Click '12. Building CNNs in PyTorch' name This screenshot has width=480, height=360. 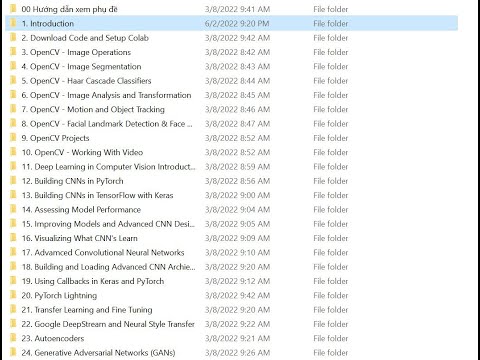coord(72,181)
